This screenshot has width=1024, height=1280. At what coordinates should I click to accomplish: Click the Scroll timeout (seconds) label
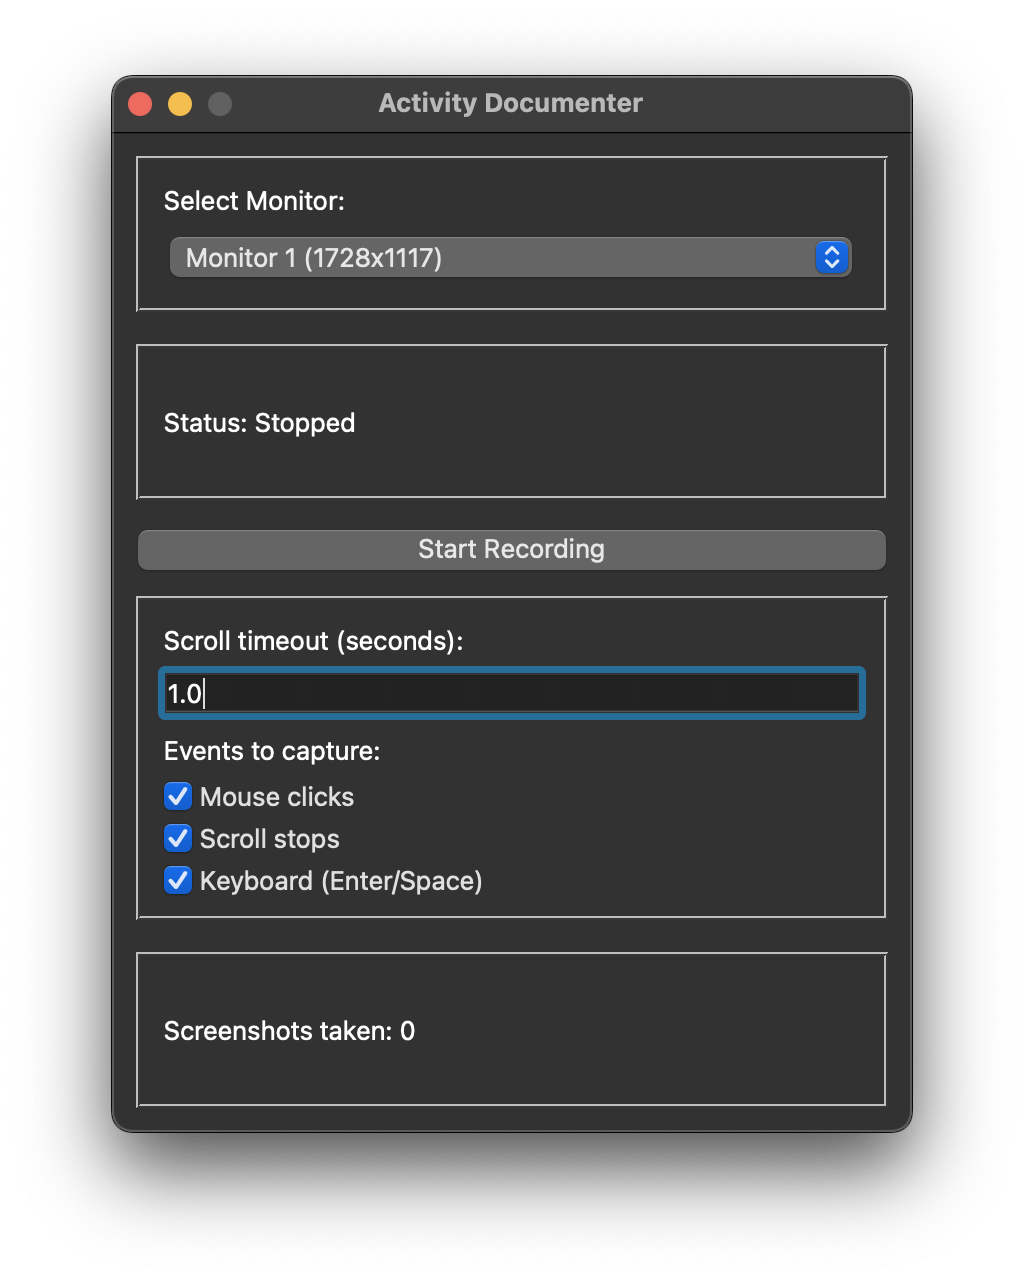313,641
